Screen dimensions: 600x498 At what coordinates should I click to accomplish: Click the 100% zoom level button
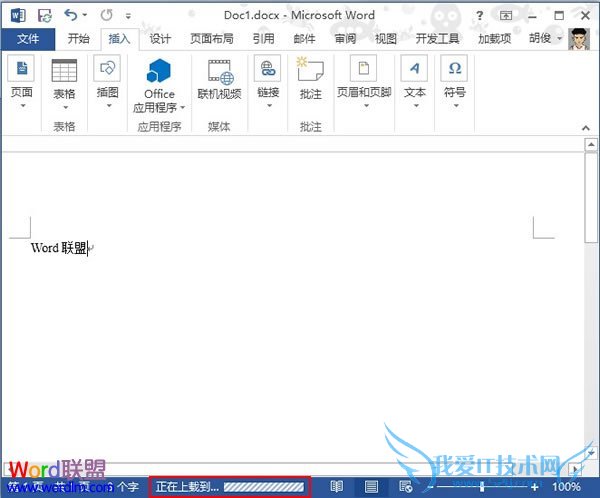coord(566,487)
